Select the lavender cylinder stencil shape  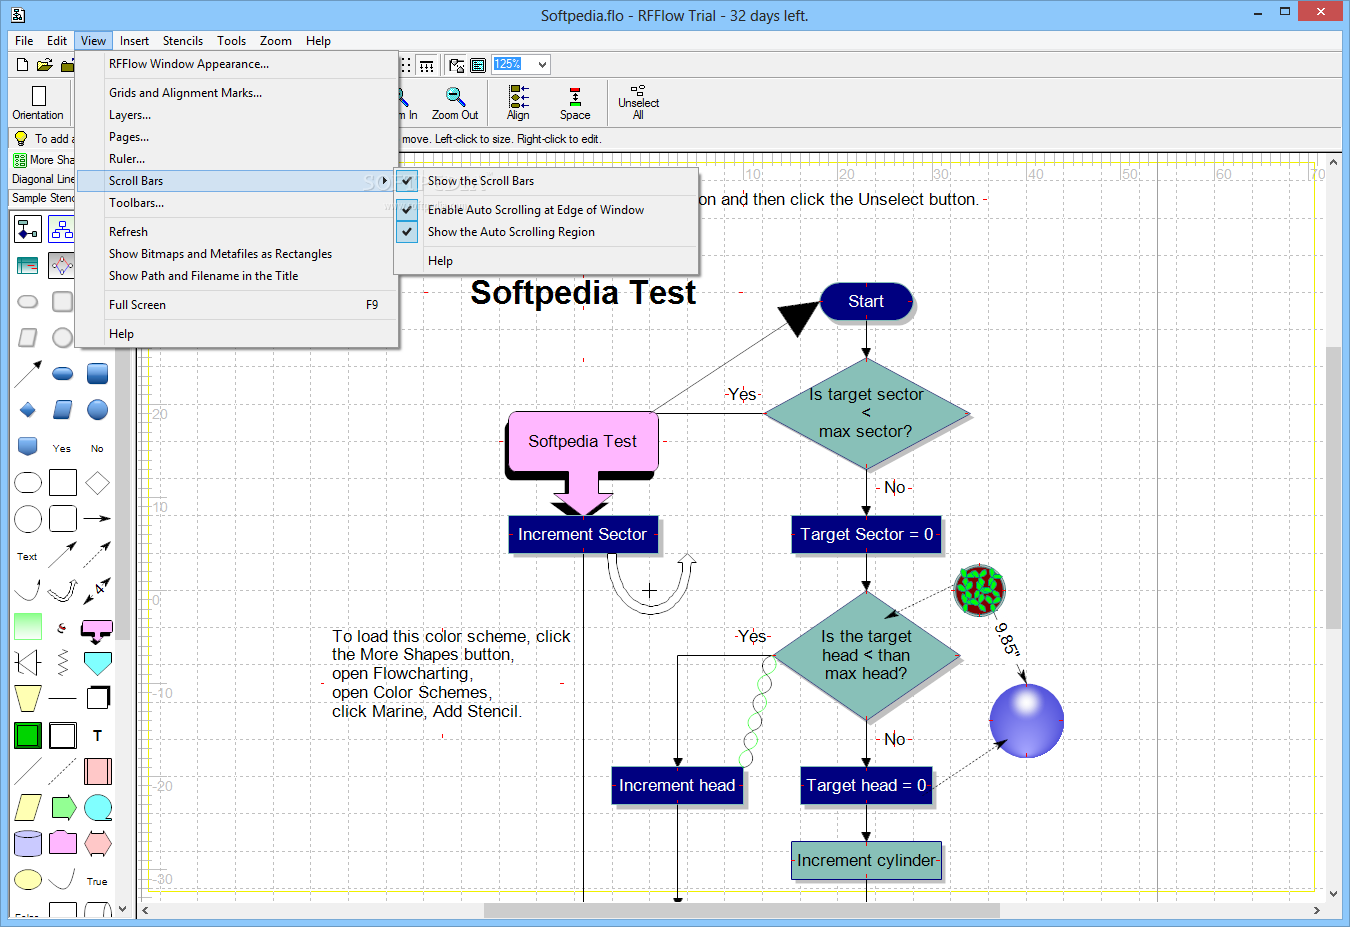28,843
